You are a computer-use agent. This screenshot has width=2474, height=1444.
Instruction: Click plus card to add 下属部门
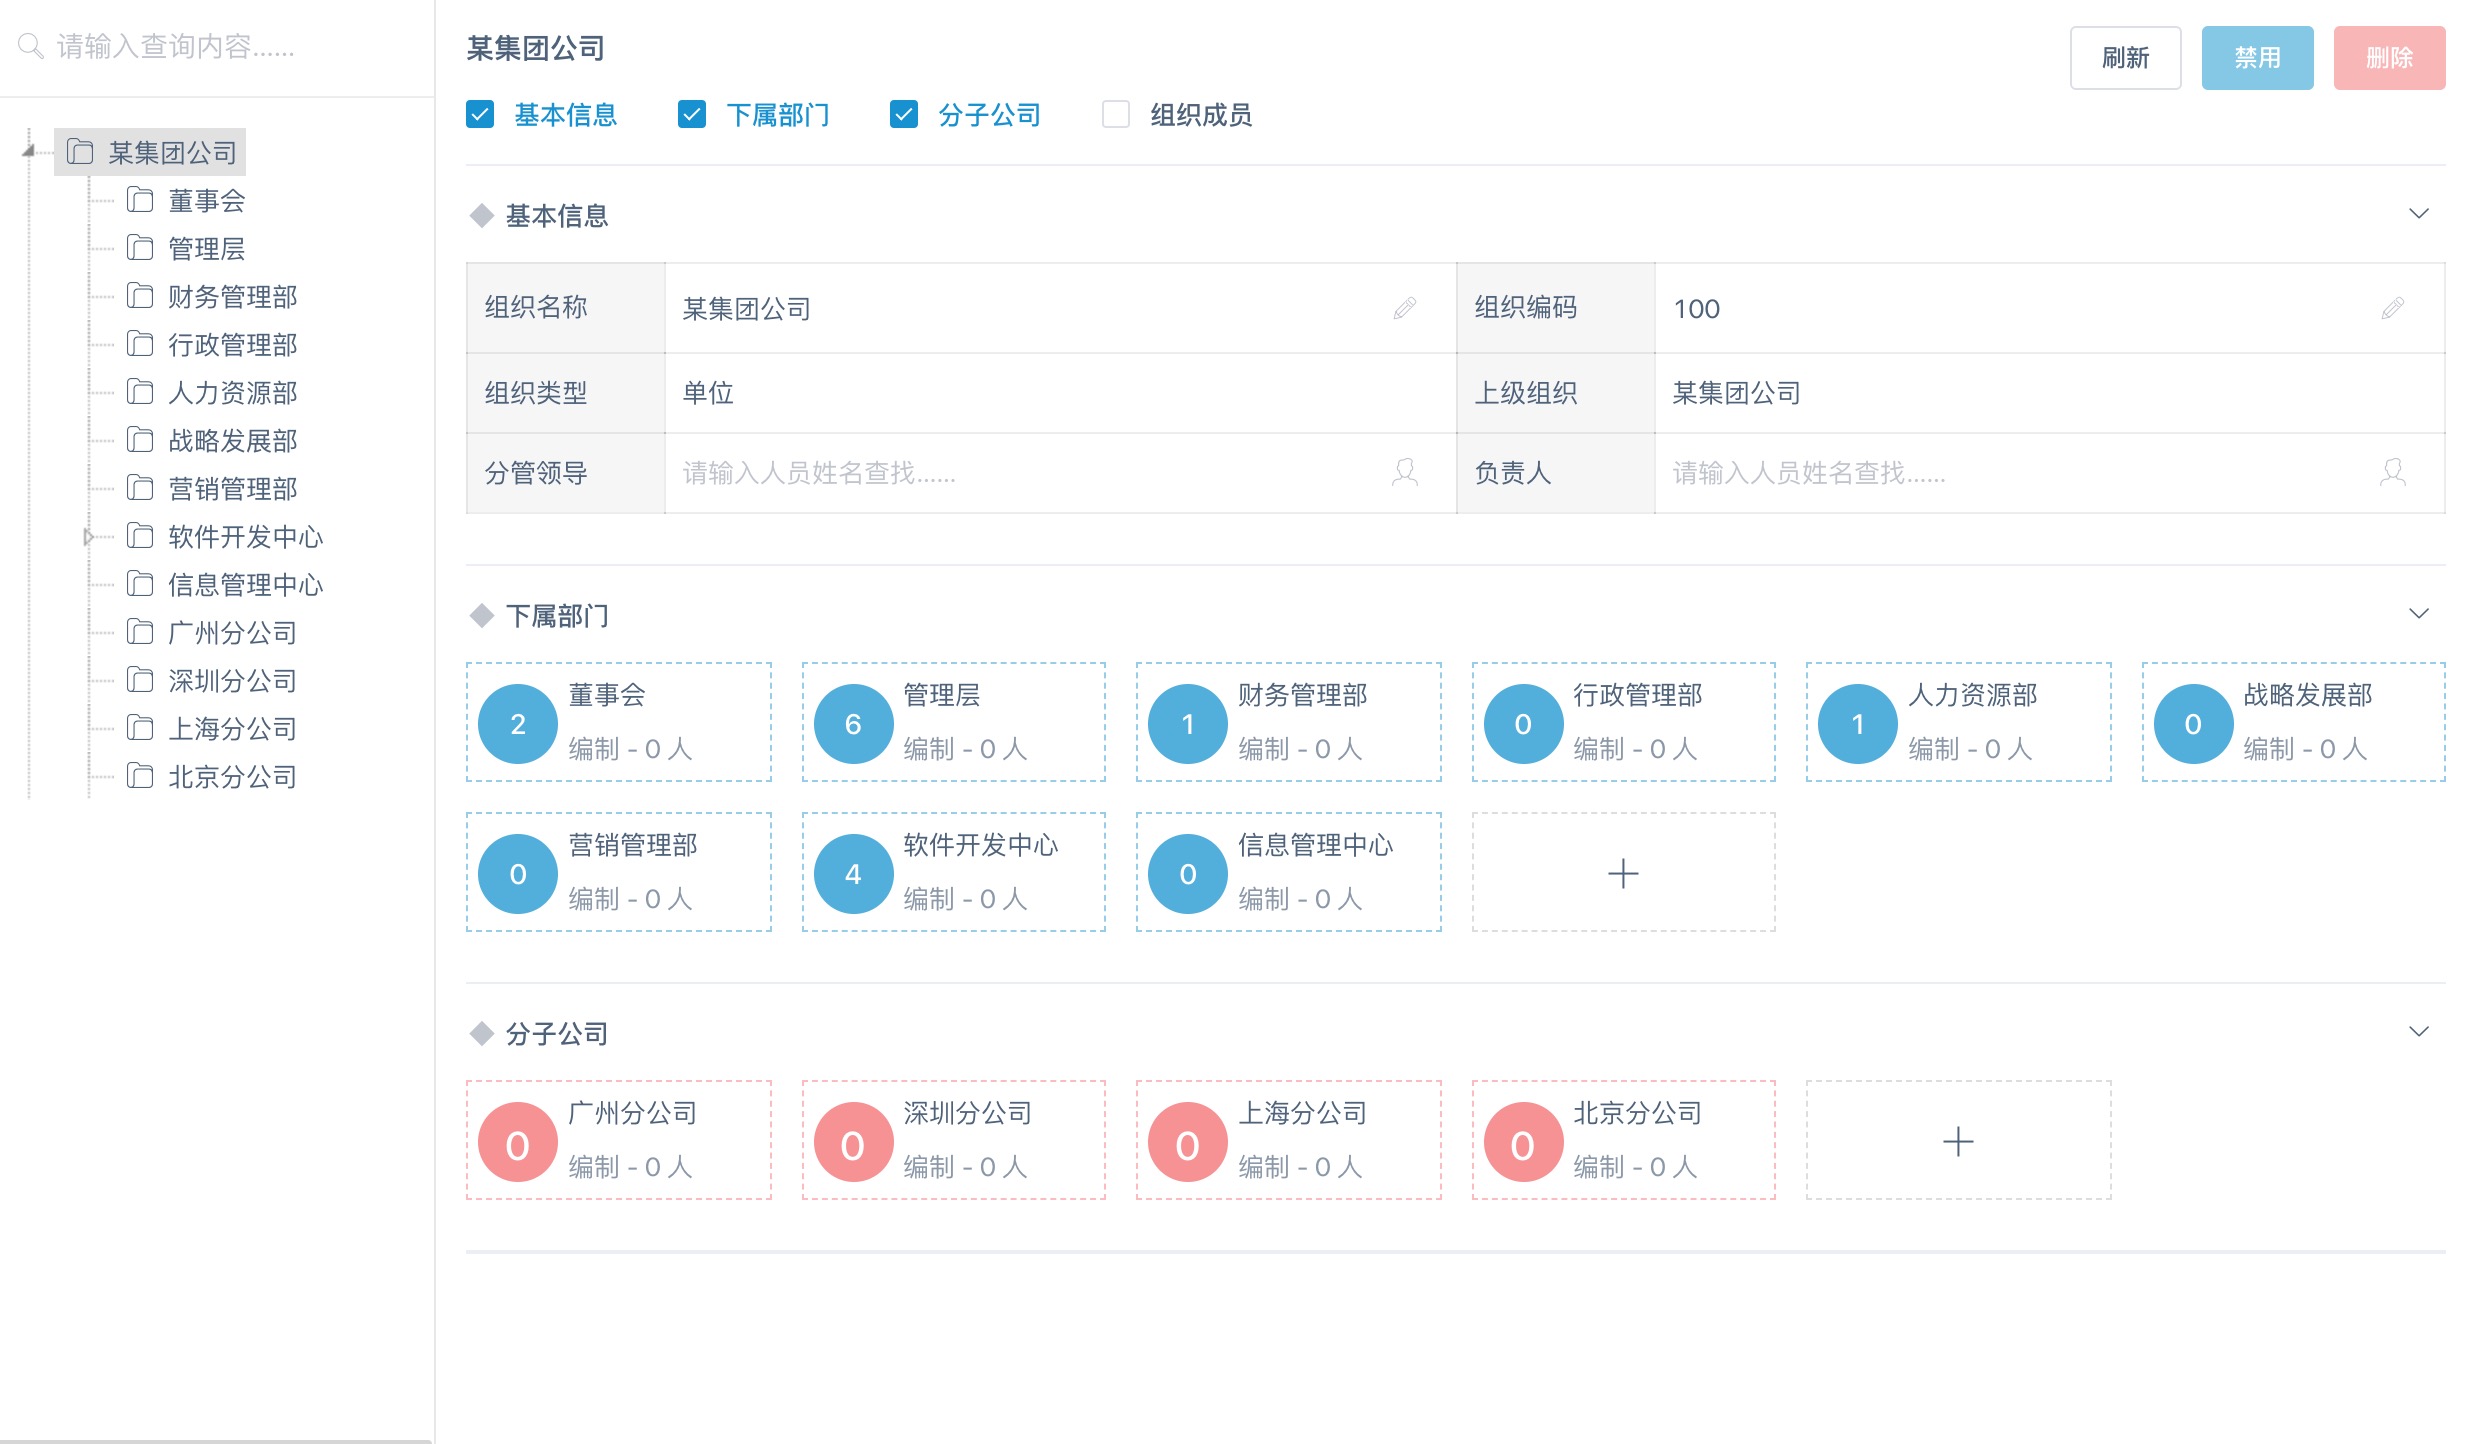(x=1622, y=872)
